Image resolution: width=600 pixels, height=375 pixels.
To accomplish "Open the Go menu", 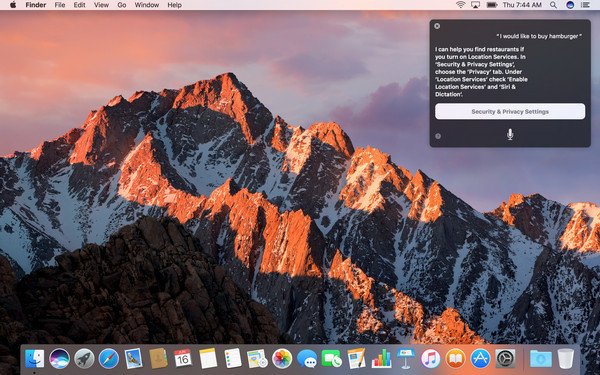I will pyautogui.click(x=122, y=5).
